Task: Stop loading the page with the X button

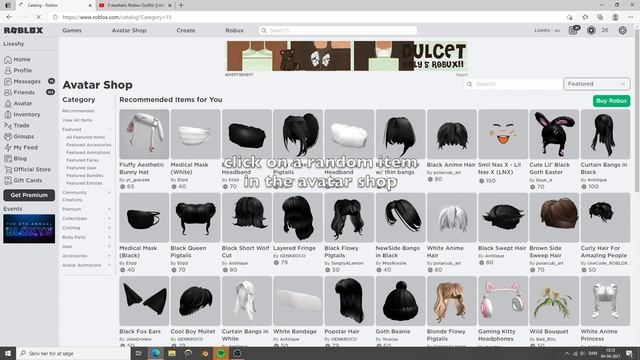Action: (x=38, y=17)
